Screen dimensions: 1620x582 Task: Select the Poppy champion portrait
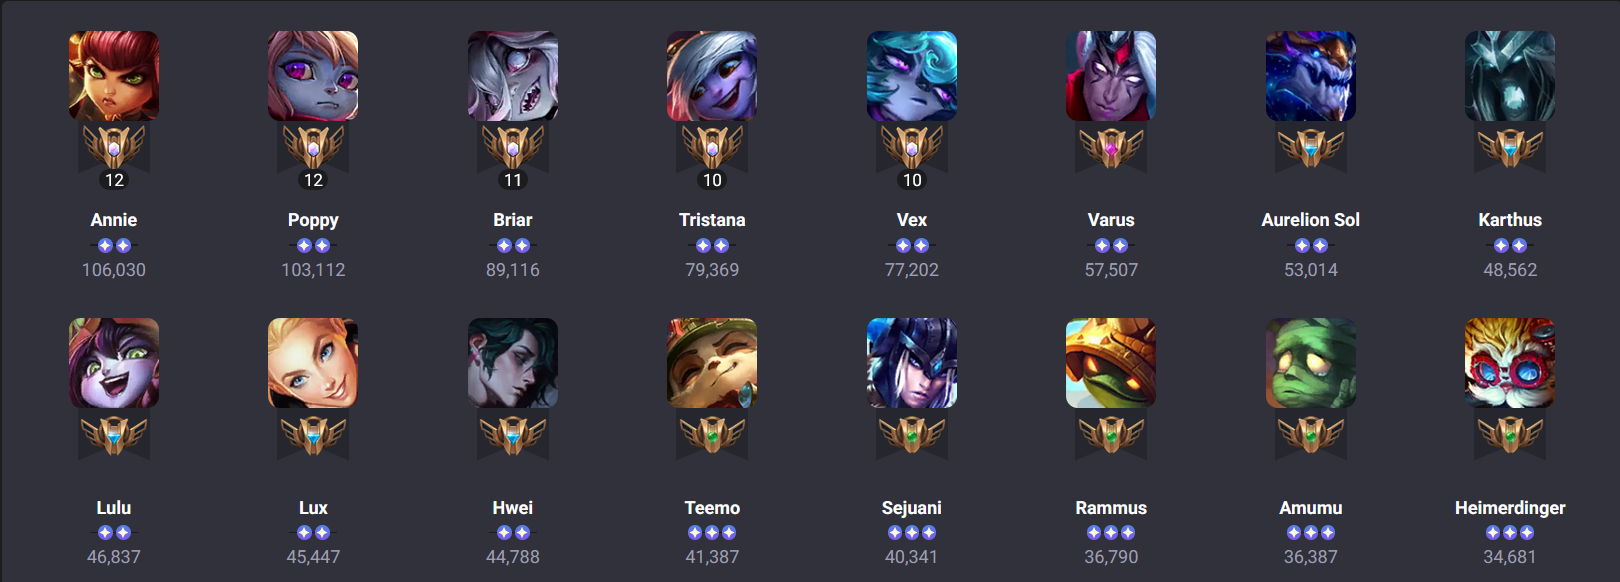313,76
